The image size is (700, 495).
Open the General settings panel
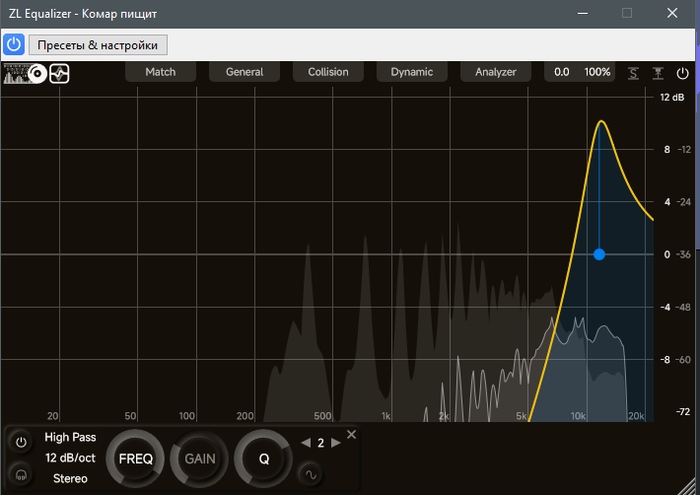244,72
